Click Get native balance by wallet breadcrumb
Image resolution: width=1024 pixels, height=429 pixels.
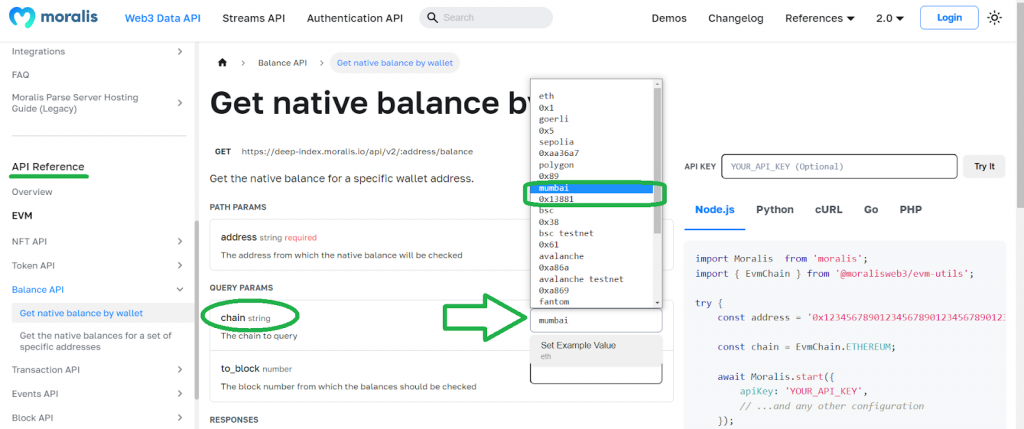395,63
